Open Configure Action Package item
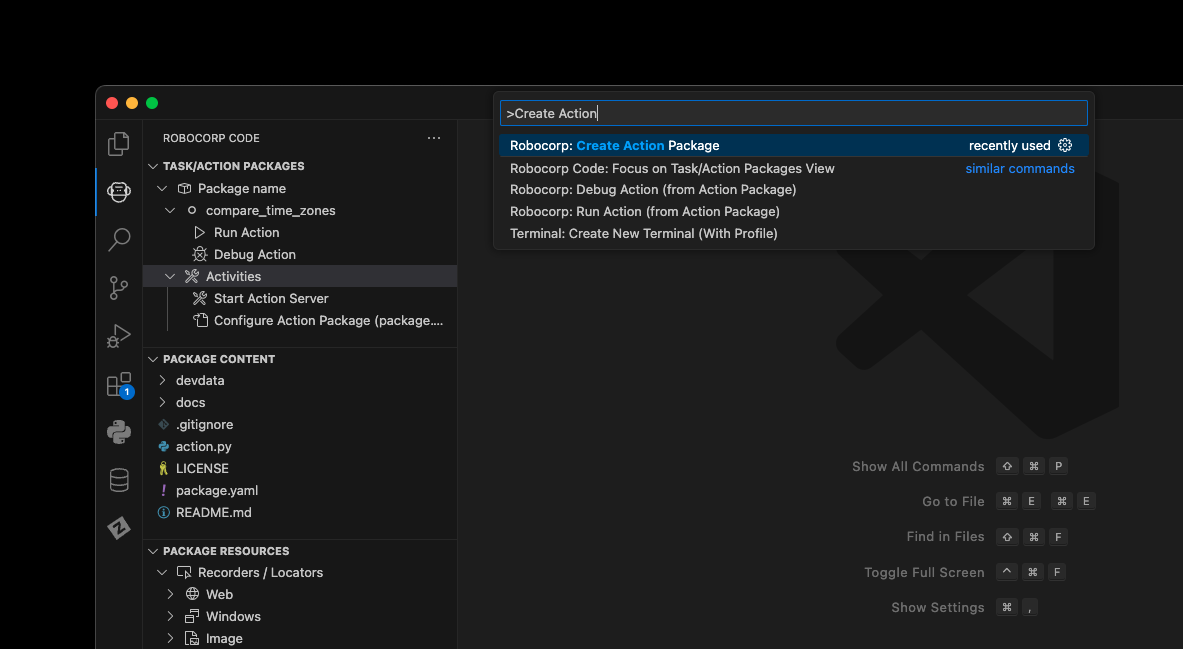The image size is (1183, 649). point(300,320)
